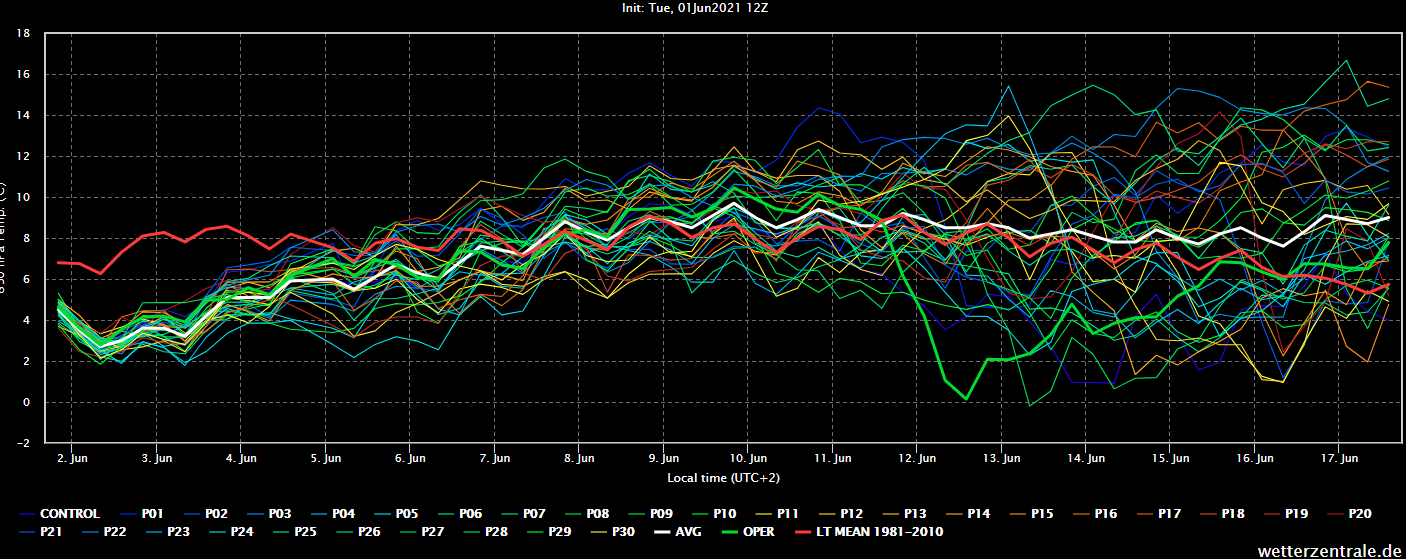The image size is (1406, 559).
Task: Click the P06 legend line marker
Action: tap(439, 514)
